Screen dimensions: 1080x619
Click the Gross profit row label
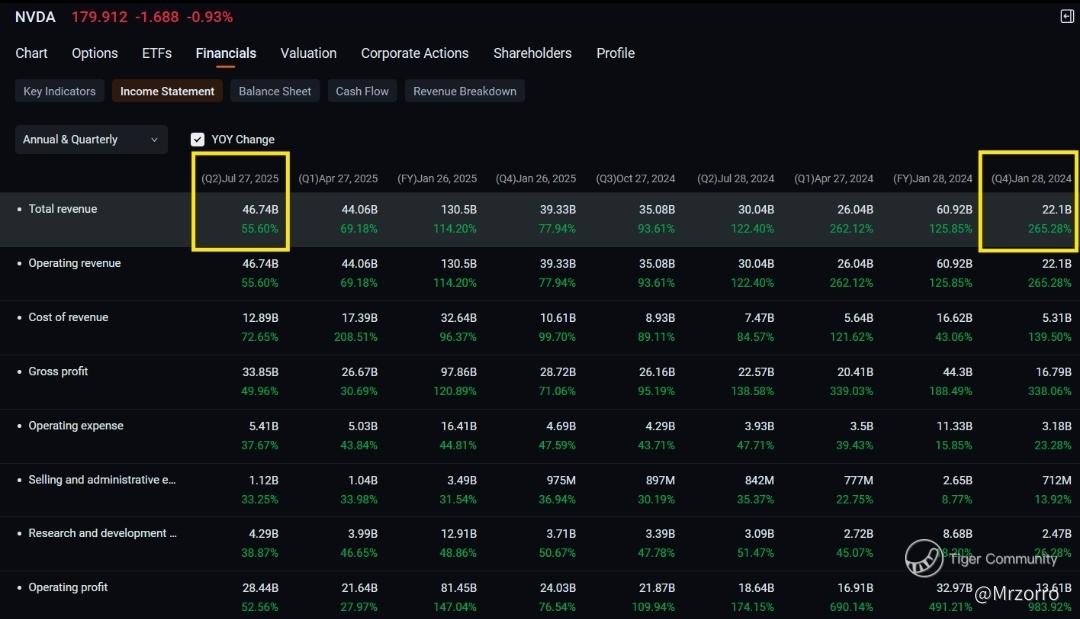(58, 371)
